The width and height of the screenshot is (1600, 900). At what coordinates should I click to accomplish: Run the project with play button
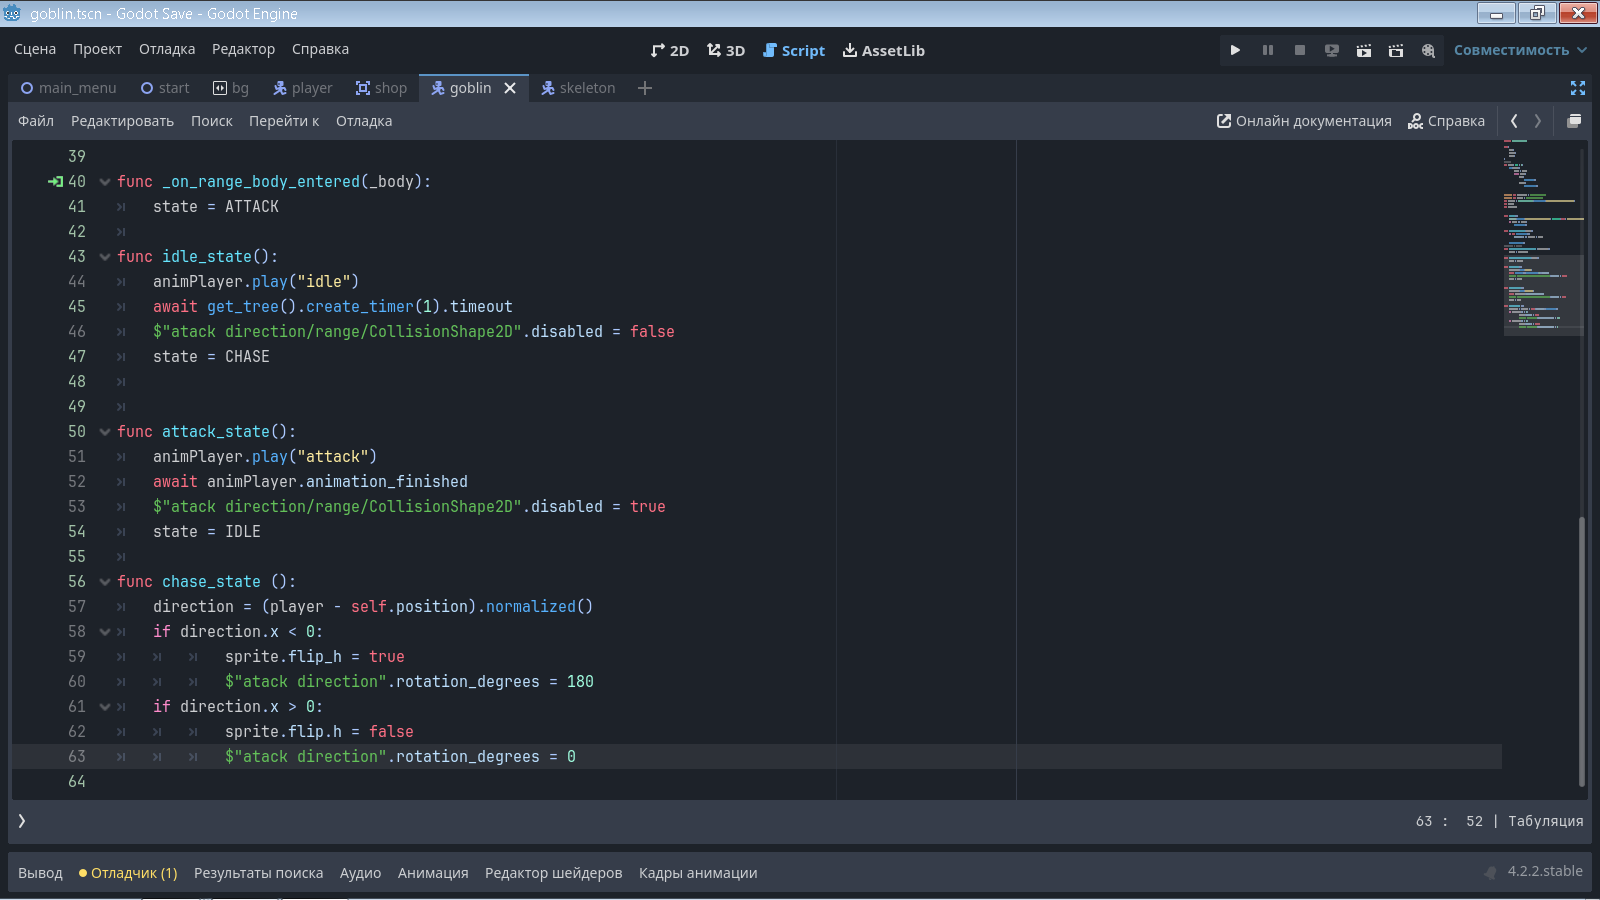1235,50
